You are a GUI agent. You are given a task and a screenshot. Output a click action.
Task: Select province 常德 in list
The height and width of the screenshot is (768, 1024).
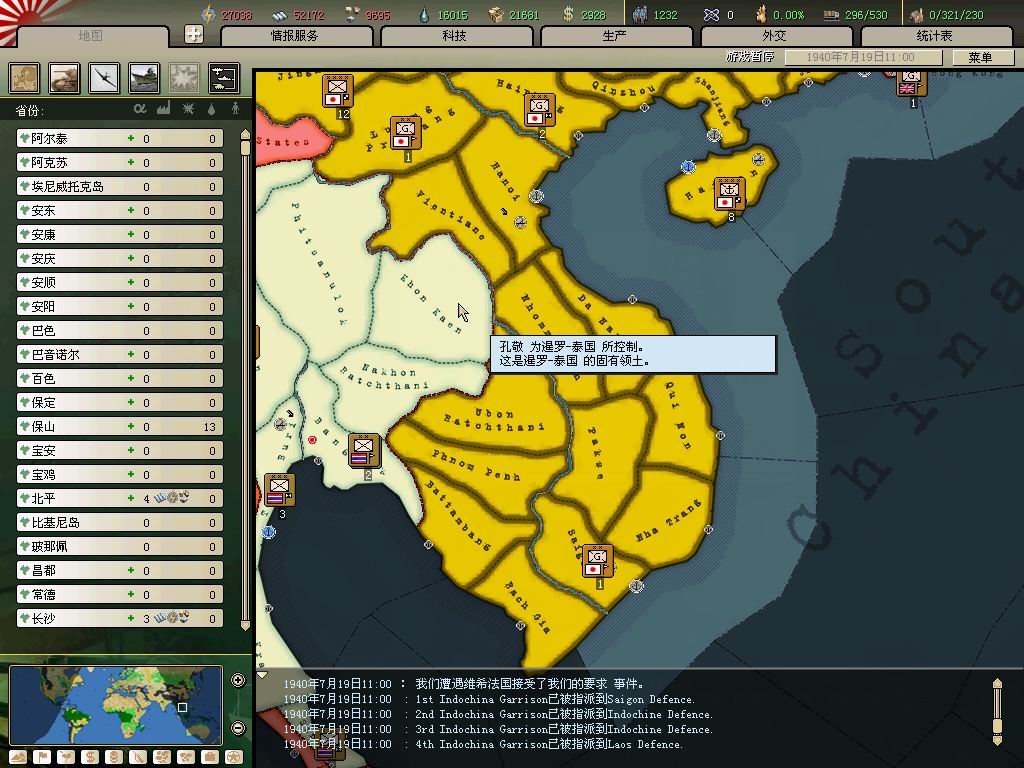120,594
